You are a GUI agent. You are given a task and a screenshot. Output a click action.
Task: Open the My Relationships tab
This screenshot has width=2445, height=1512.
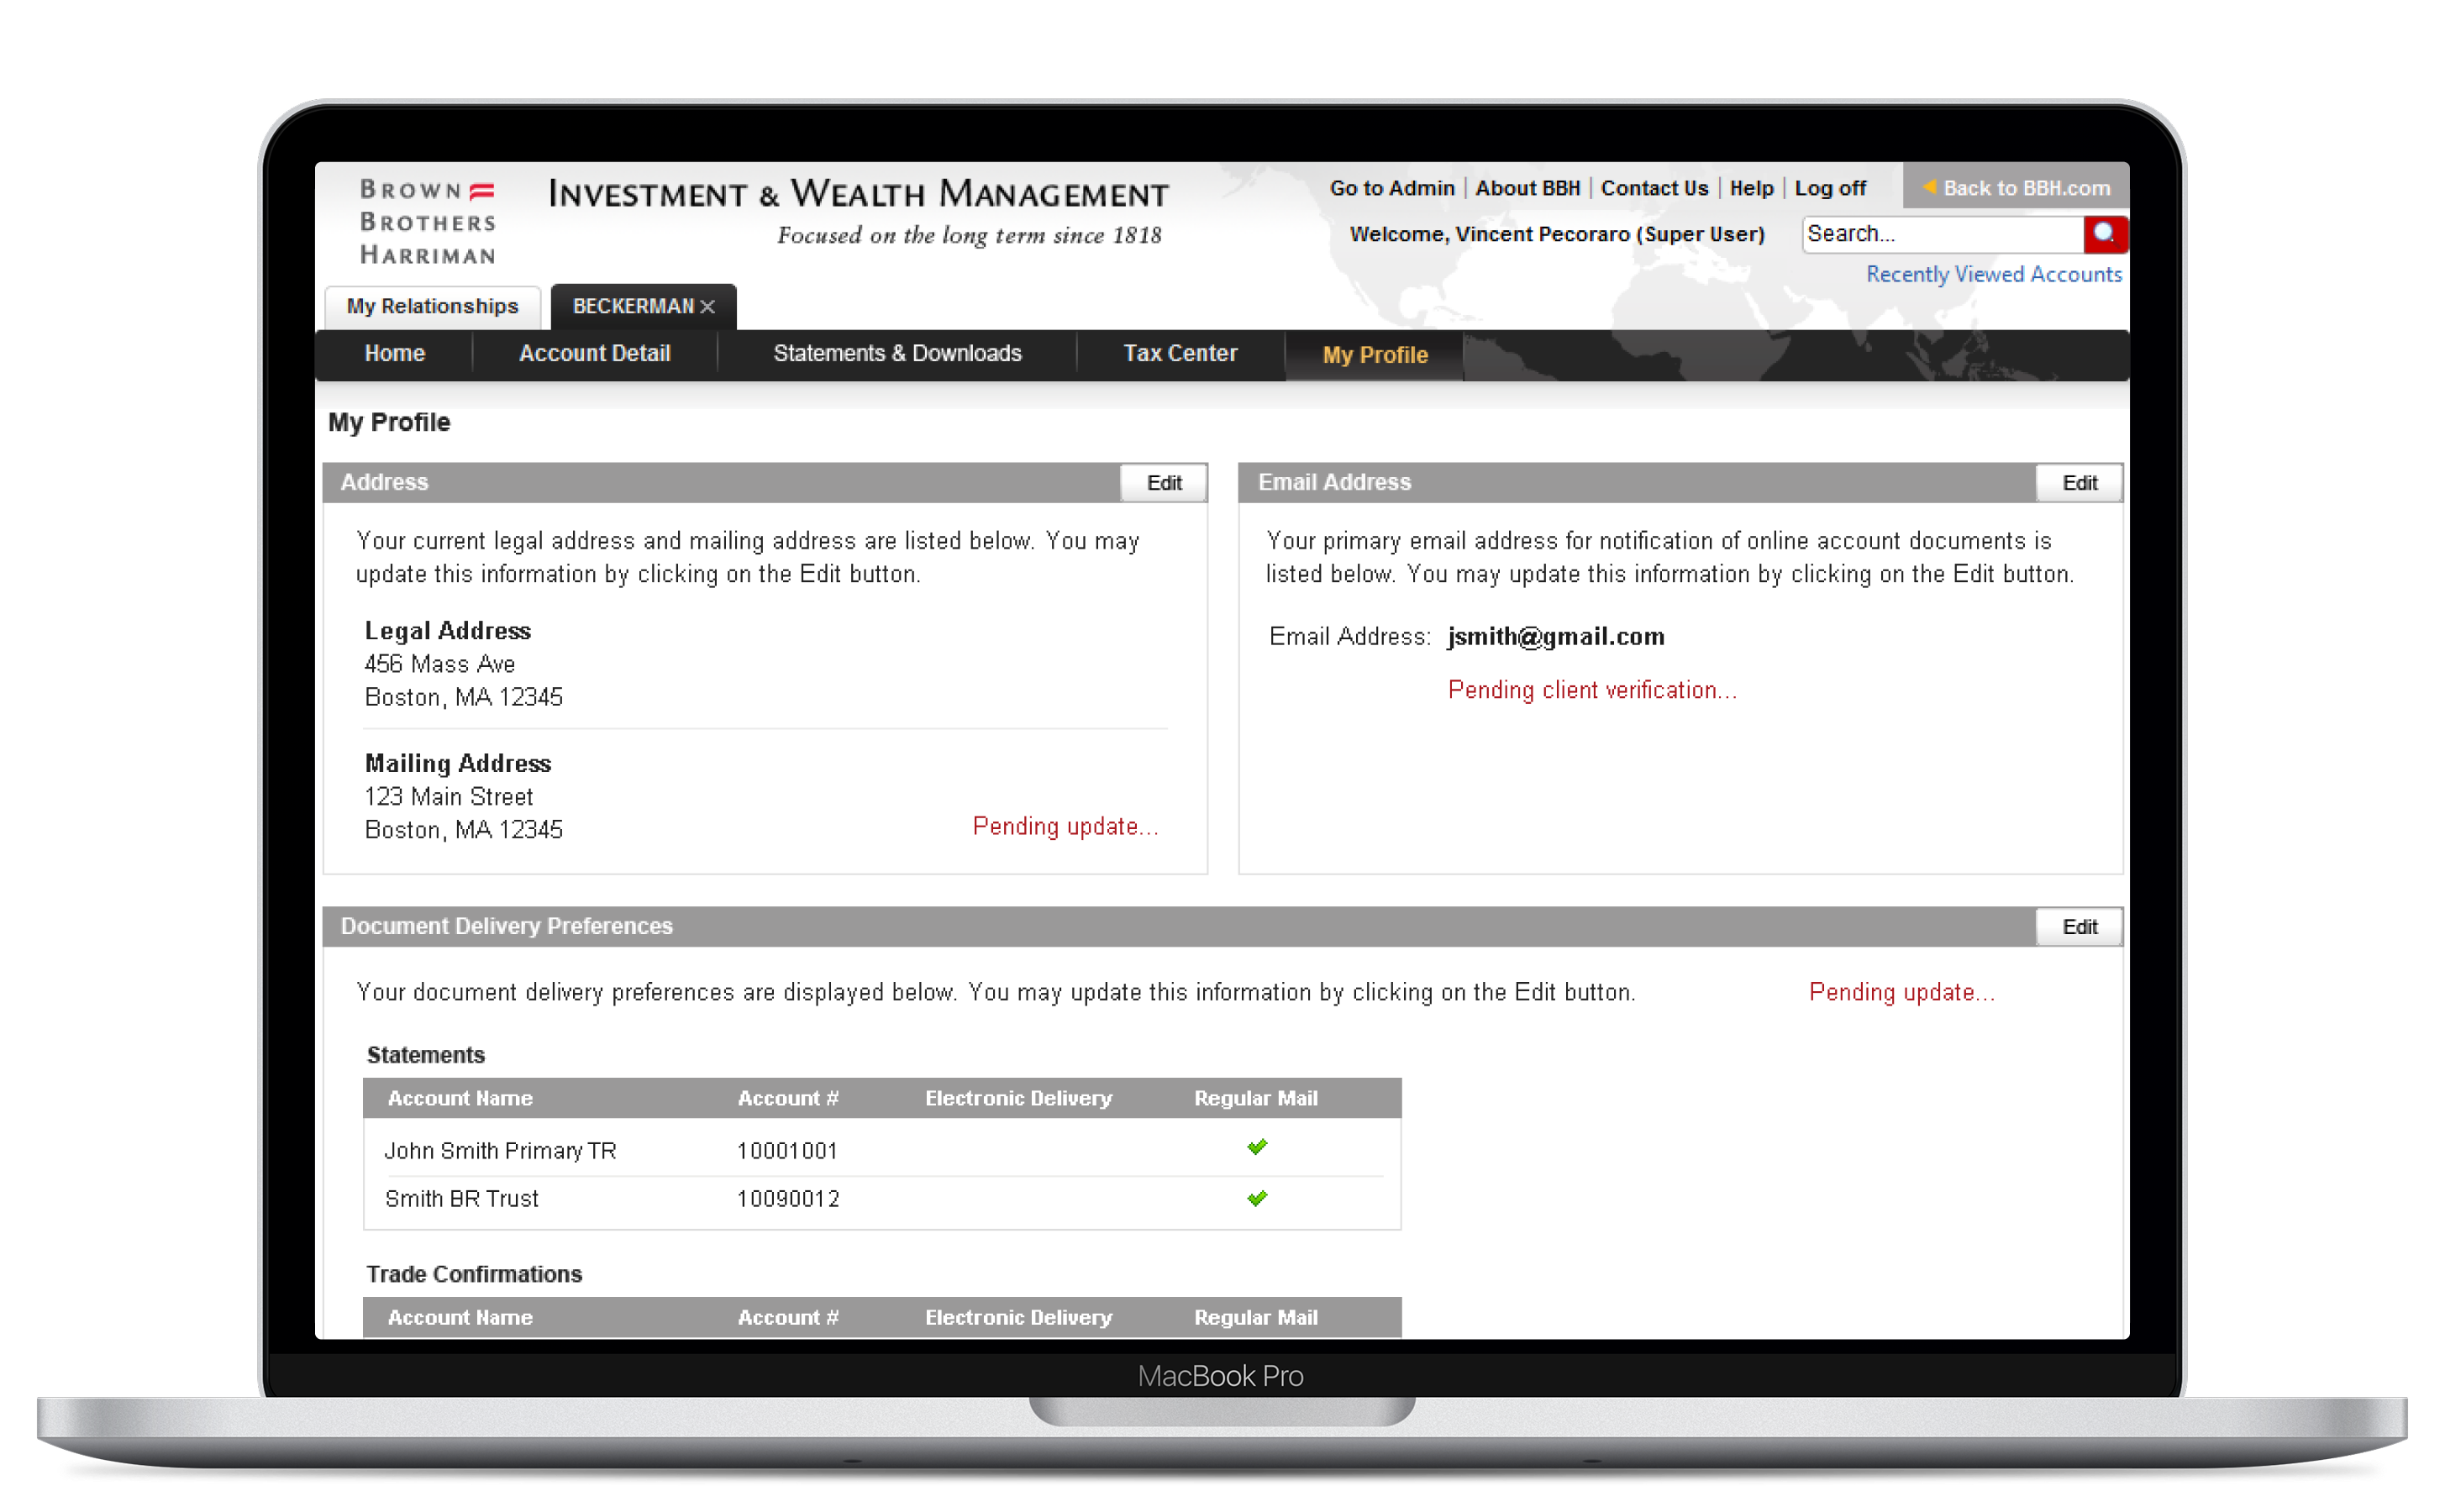pyautogui.click(x=432, y=306)
